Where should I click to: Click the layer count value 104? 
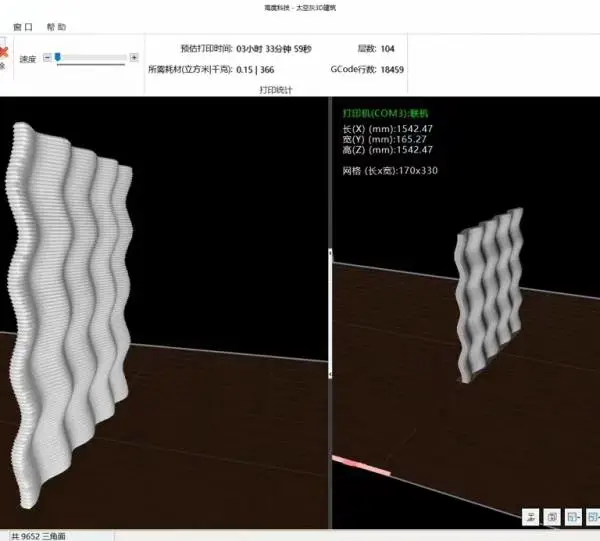(388, 49)
